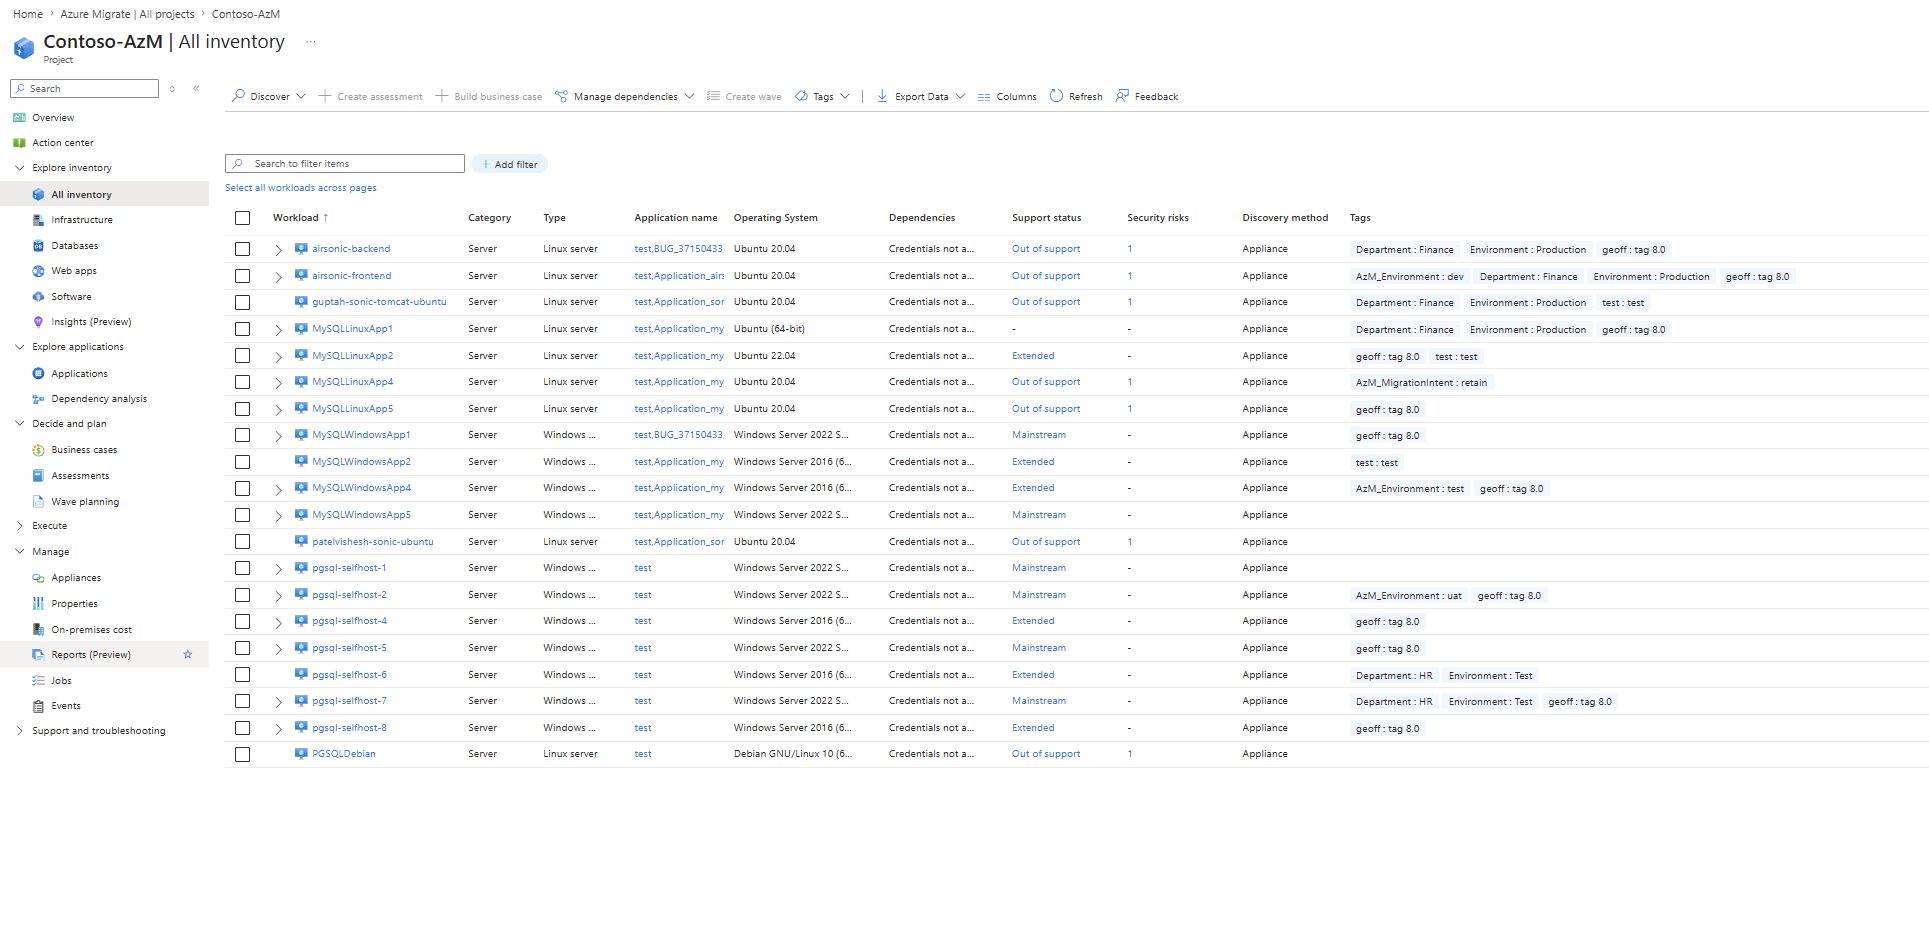
Task: Open Insights (Preview) in sidebar
Action: pyautogui.click(x=91, y=322)
